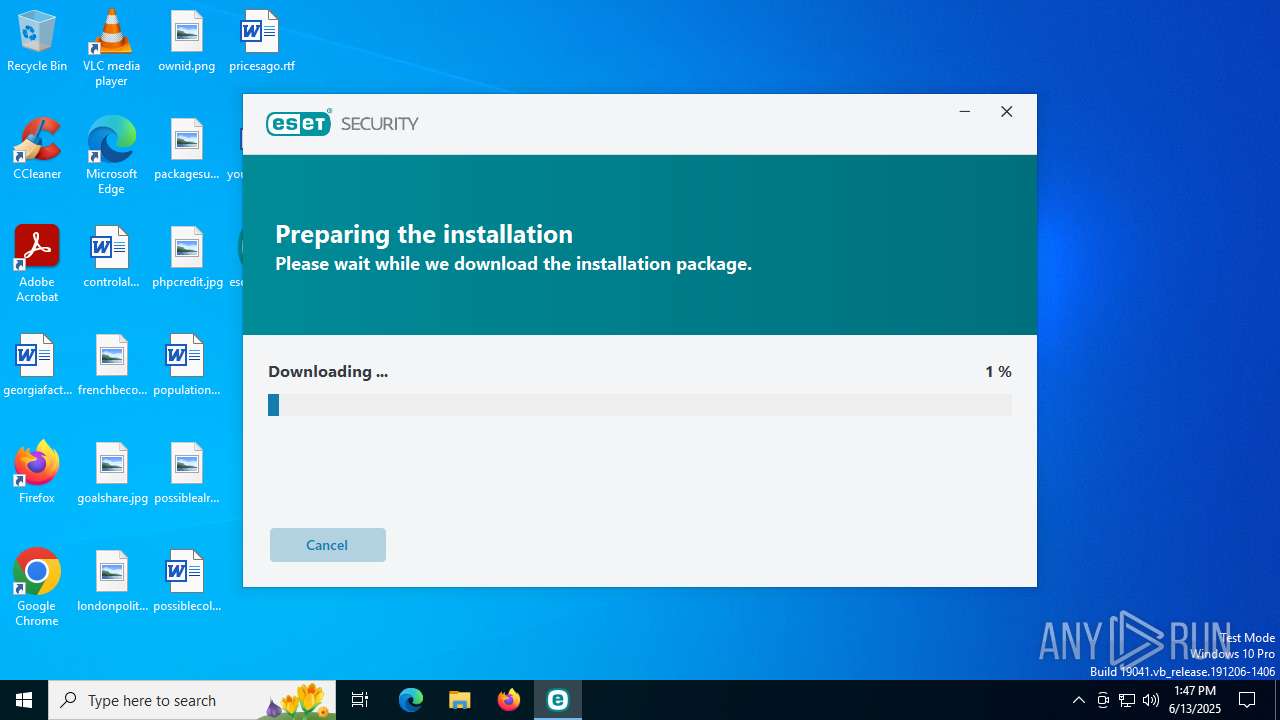Click the 'Downloading ...' status text
This screenshot has width=1280, height=720.
tap(328, 371)
